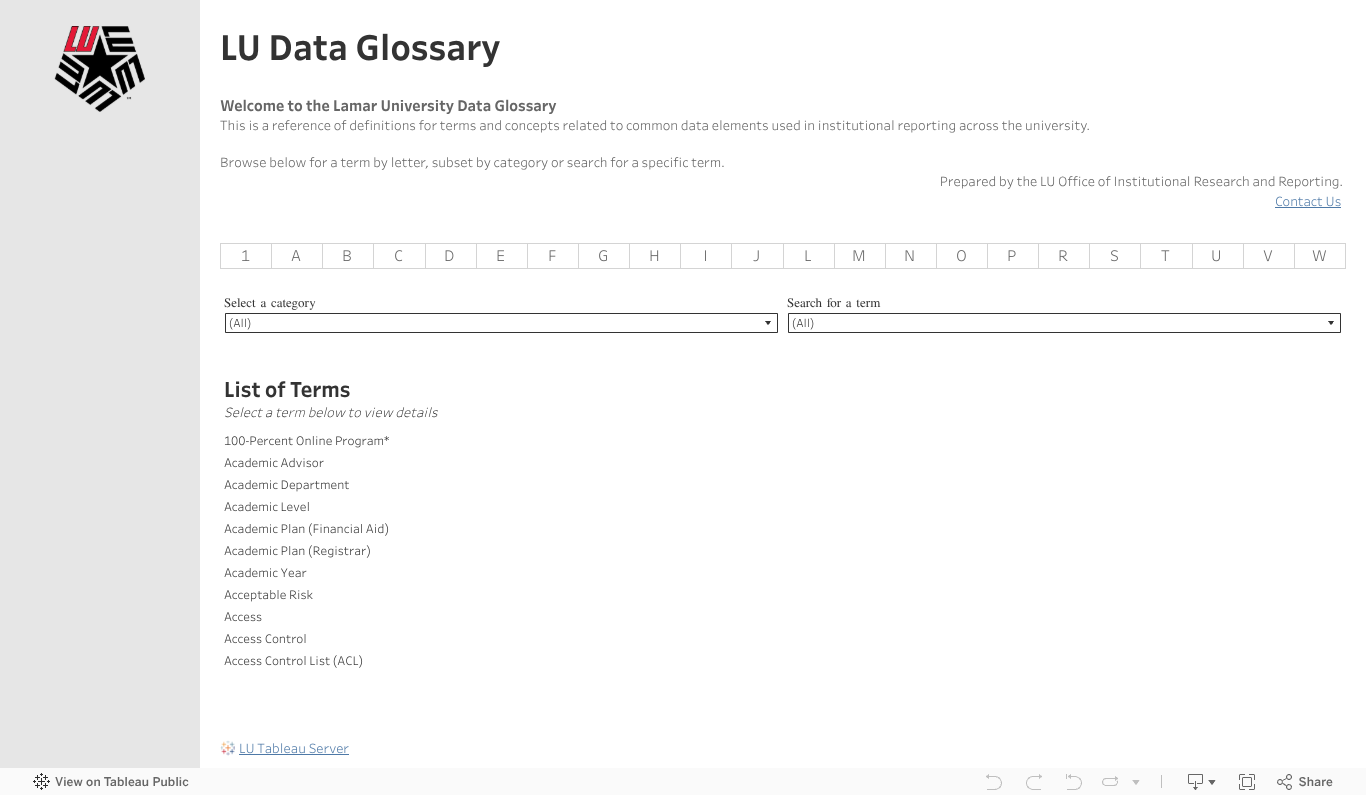1366x795 pixels.
Task: Follow the LU Tableau Server link
Action: 294,748
